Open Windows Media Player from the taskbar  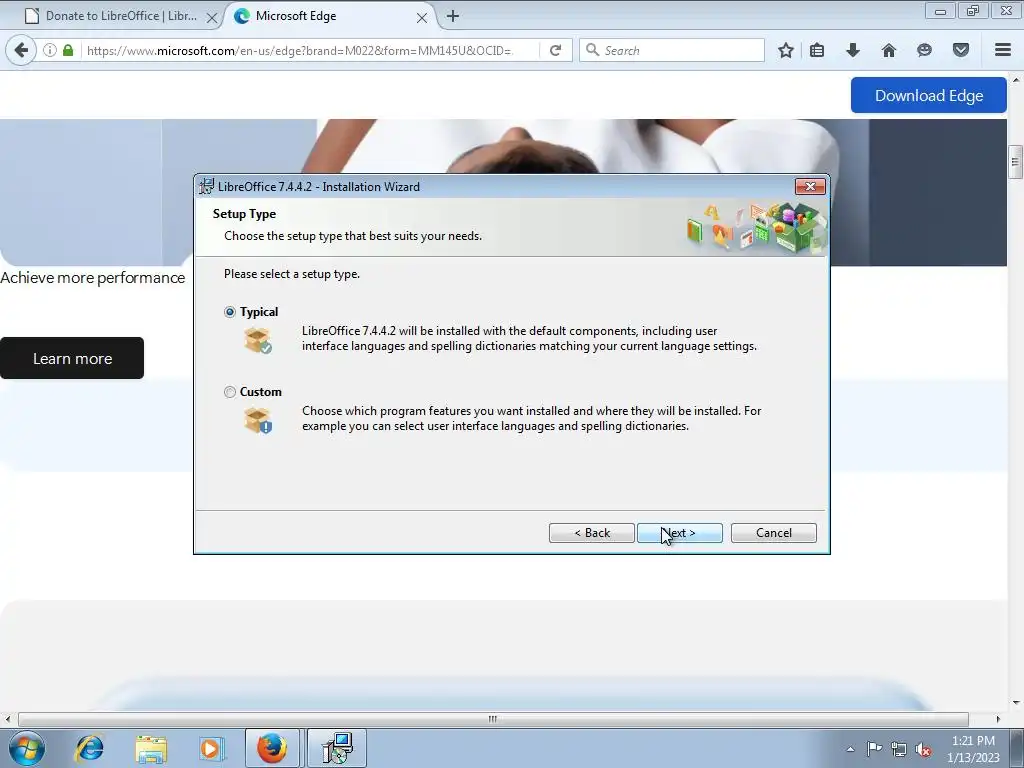tap(212, 748)
